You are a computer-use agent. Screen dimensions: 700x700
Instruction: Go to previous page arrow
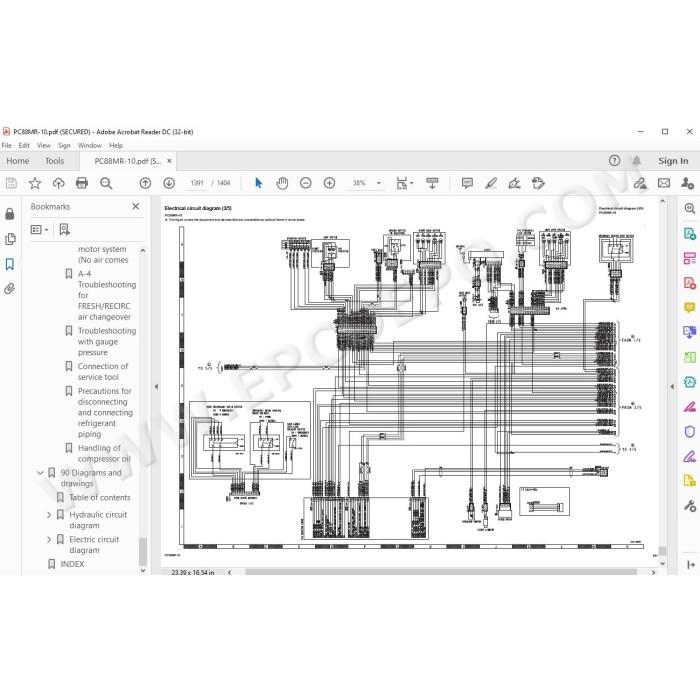(x=145, y=183)
